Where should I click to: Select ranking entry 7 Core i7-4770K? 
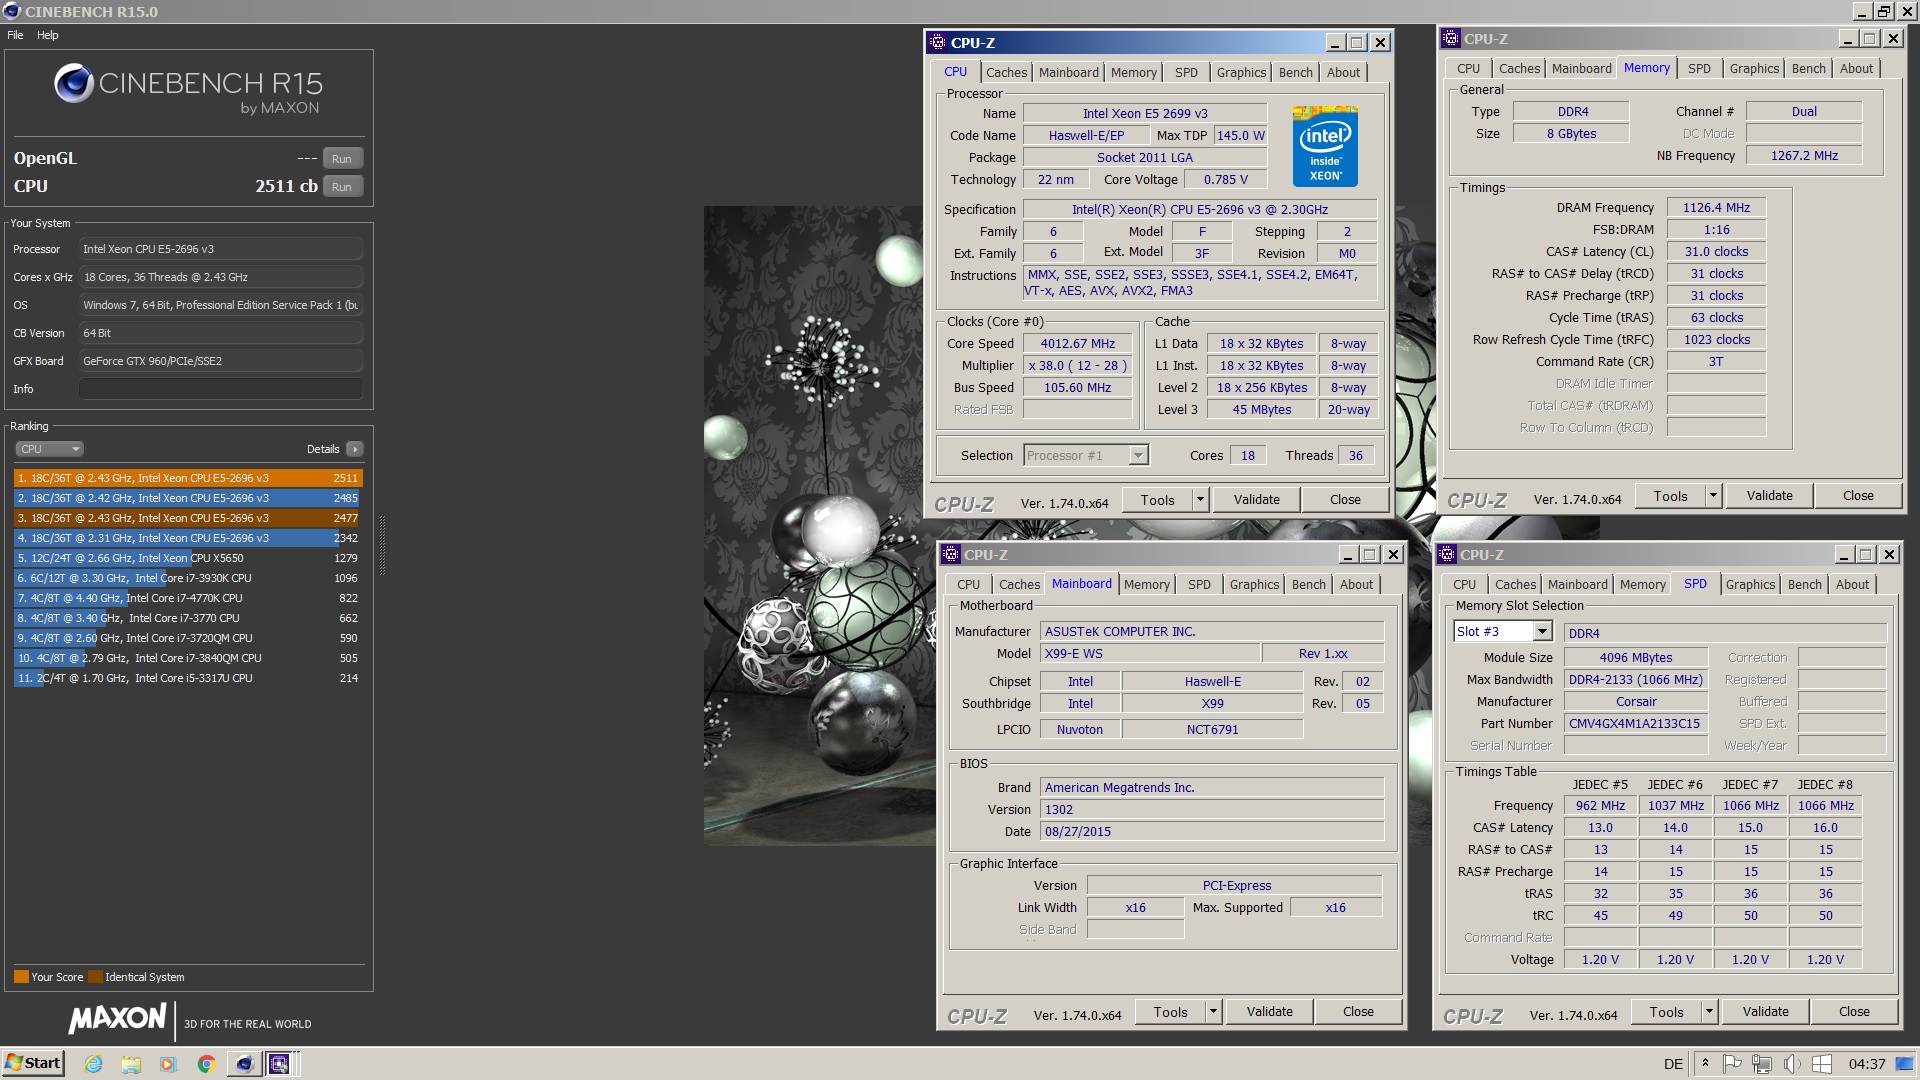point(187,598)
